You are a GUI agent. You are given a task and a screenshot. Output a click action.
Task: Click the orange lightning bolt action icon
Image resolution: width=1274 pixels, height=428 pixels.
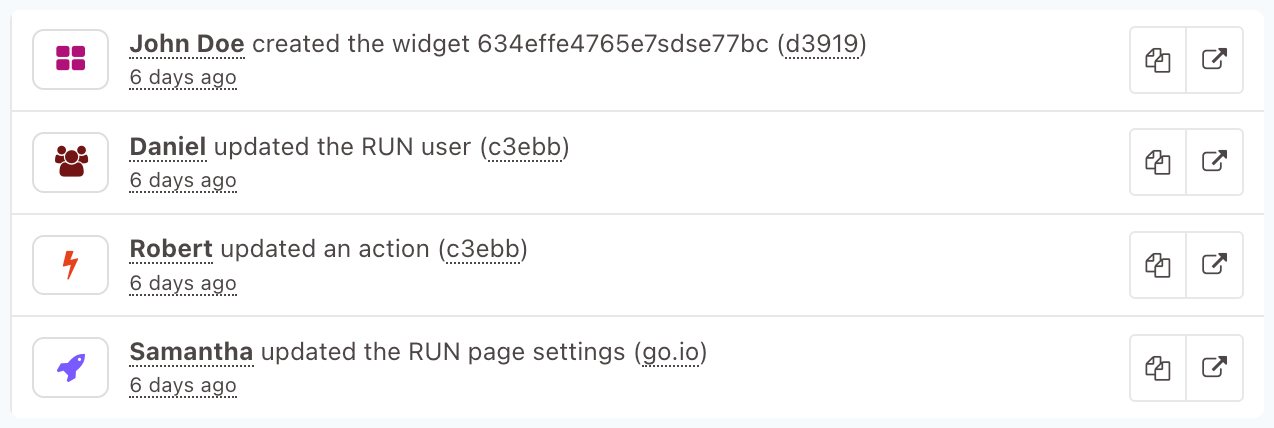(x=70, y=265)
